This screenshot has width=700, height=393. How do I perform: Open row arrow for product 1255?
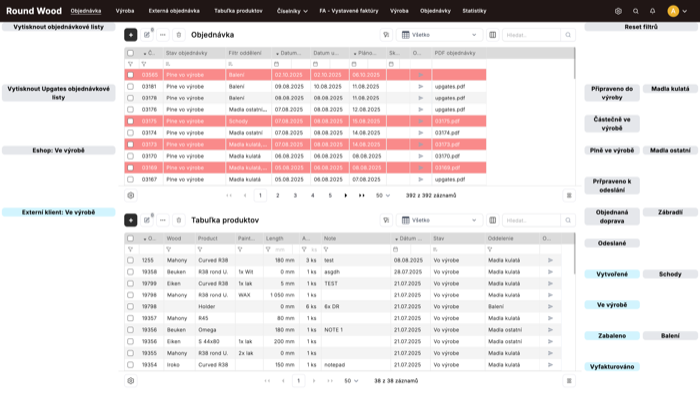tap(550, 260)
